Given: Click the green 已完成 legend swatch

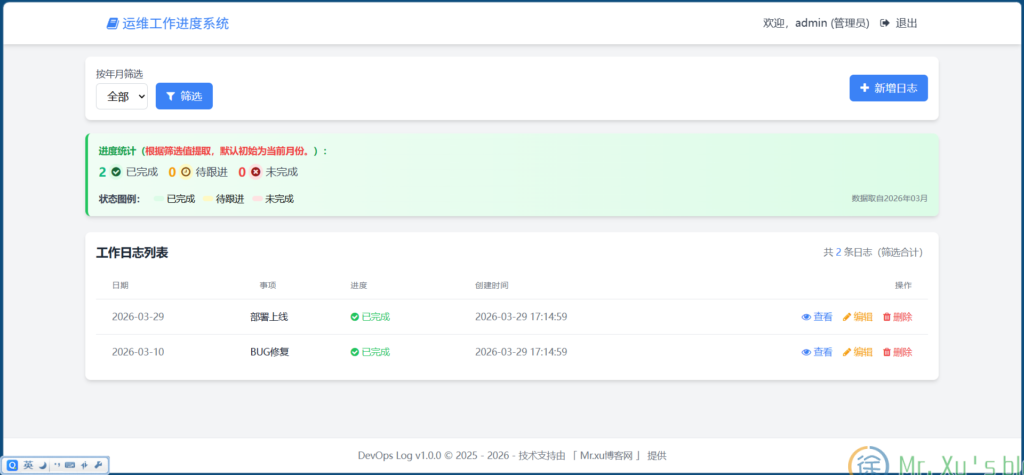Looking at the screenshot, I should [x=159, y=199].
